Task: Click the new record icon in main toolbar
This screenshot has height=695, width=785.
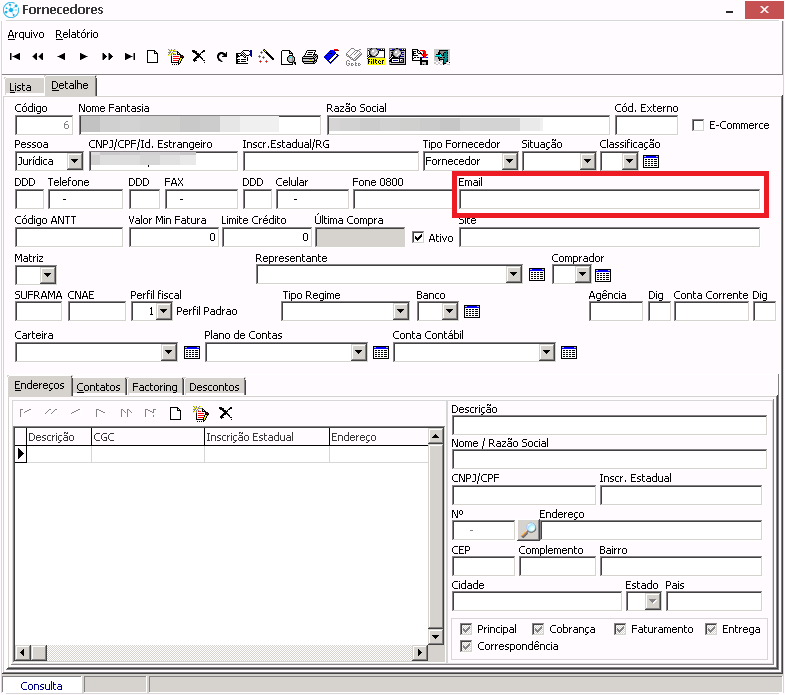Action: click(153, 57)
